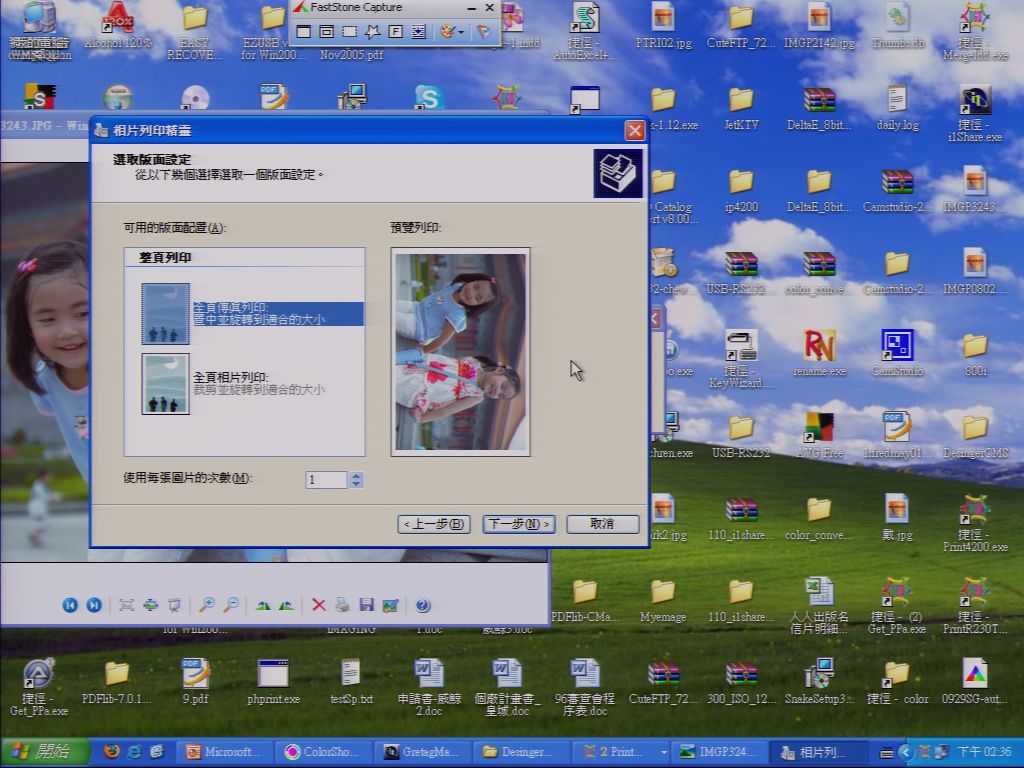
Task: Activate the Capture Scrolling Window icon
Action: pos(419,31)
